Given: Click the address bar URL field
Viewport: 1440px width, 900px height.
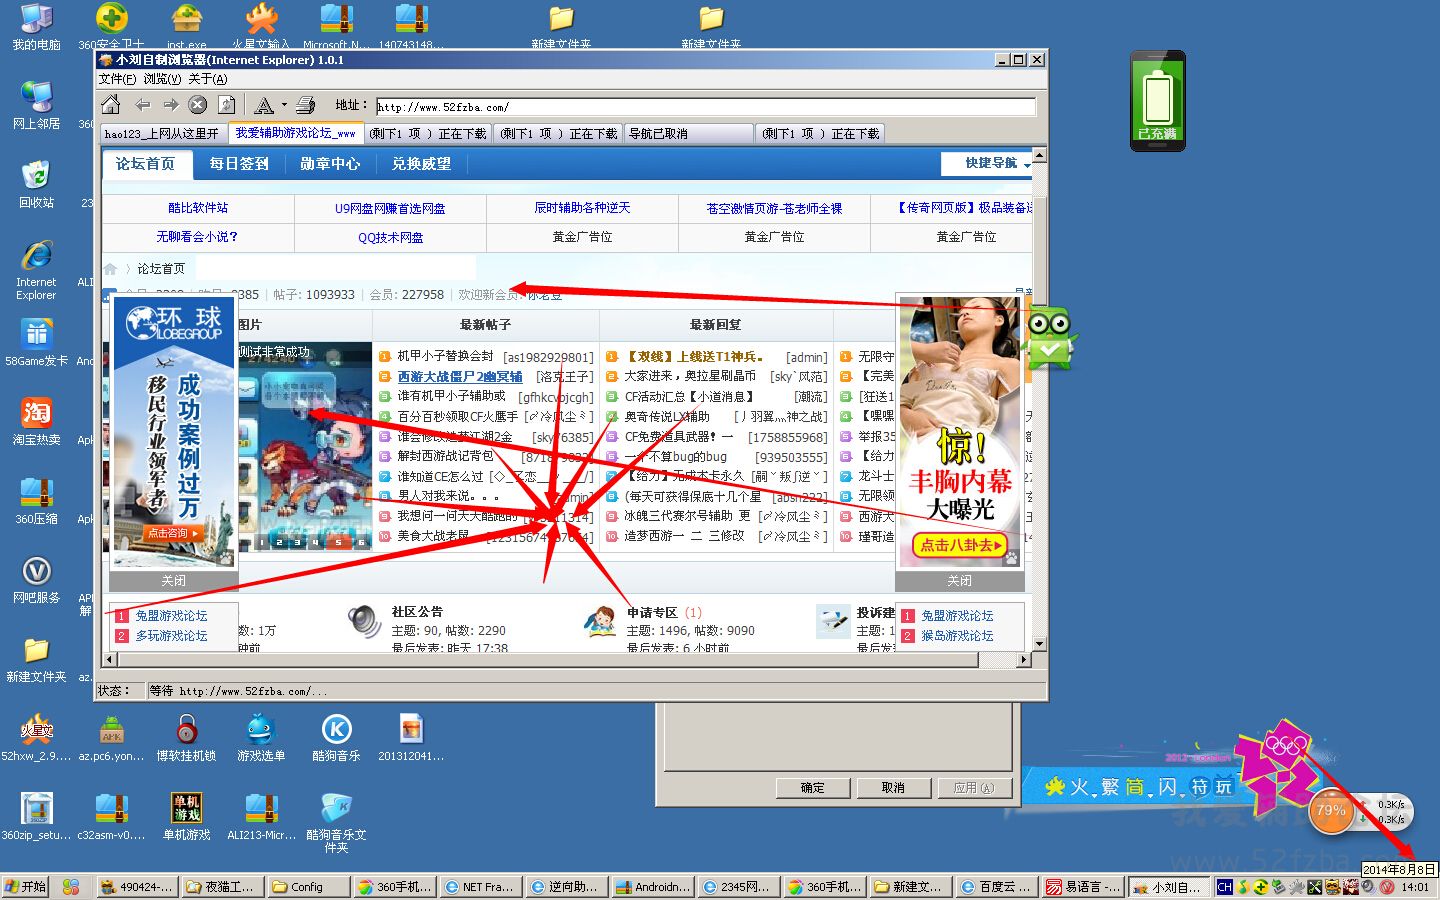Looking at the screenshot, I should click(706, 107).
